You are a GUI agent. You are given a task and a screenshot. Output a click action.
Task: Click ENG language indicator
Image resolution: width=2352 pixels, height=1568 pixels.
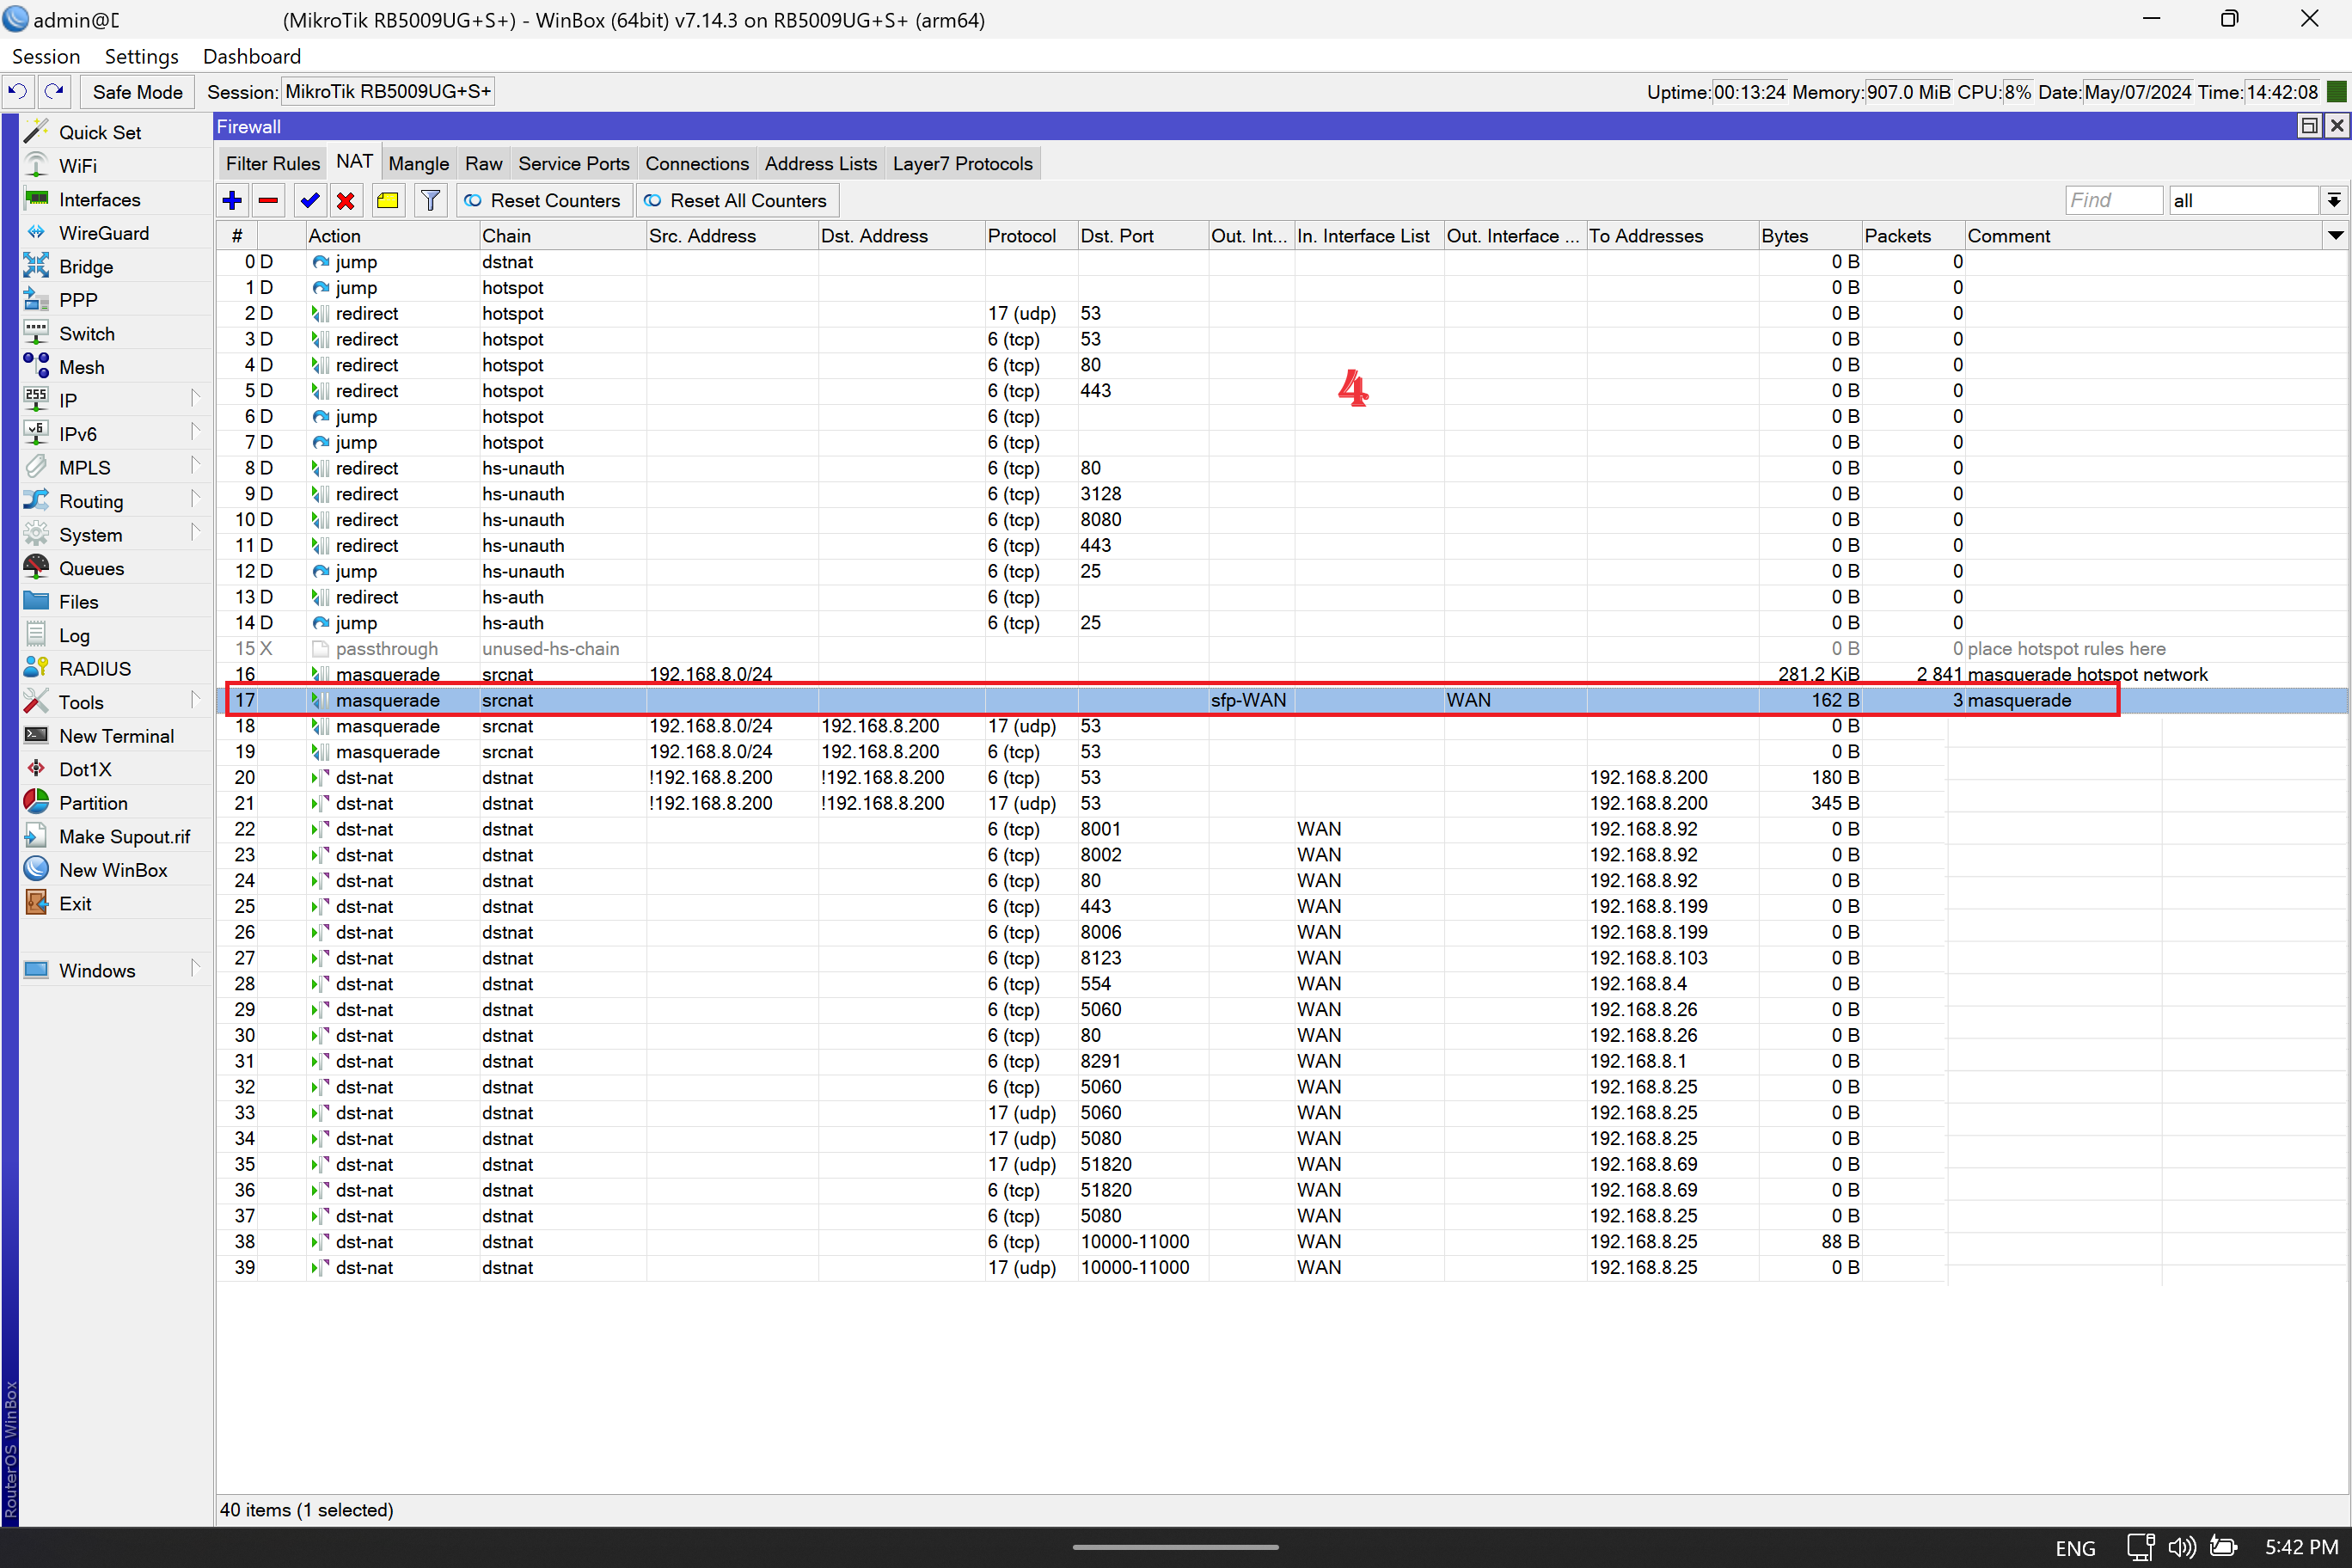tap(2075, 1547)
